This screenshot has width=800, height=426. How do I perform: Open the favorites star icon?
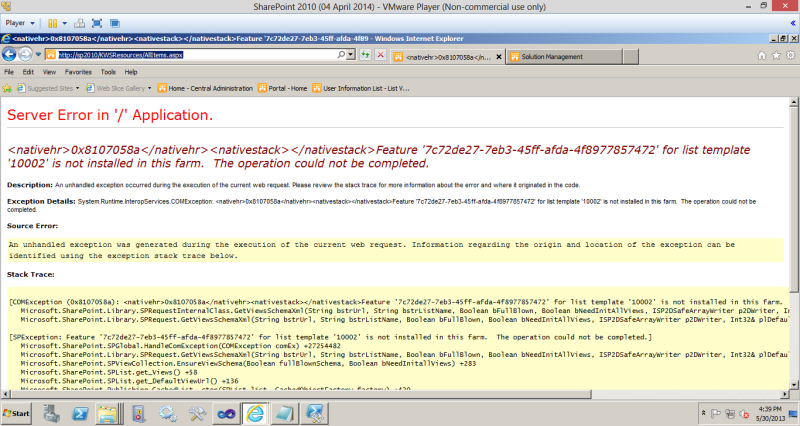click(x=776, y=55)
